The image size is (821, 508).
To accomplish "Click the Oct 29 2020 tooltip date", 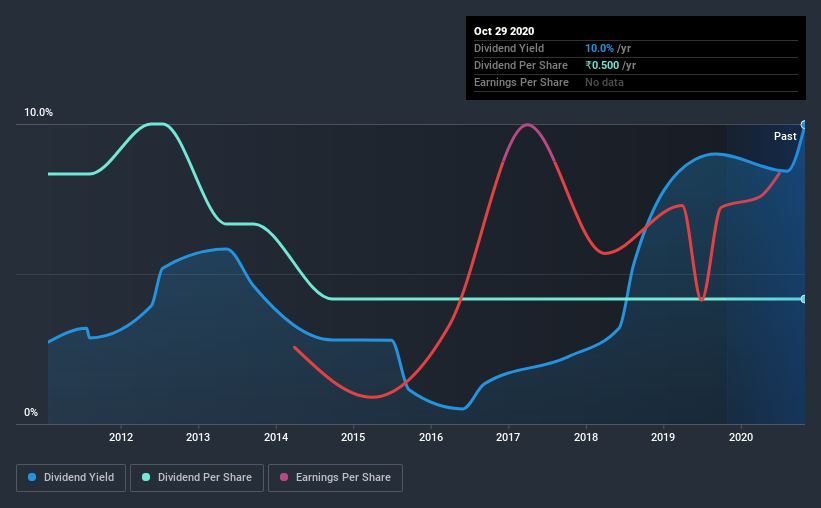I will [504, 31].
